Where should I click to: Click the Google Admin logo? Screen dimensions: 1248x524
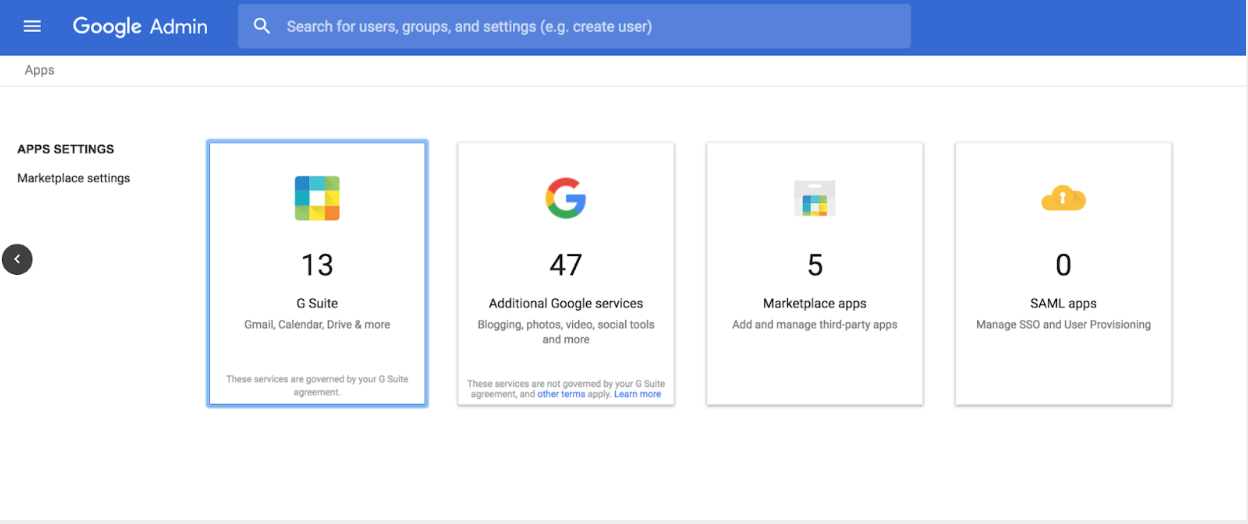[140, 26]
